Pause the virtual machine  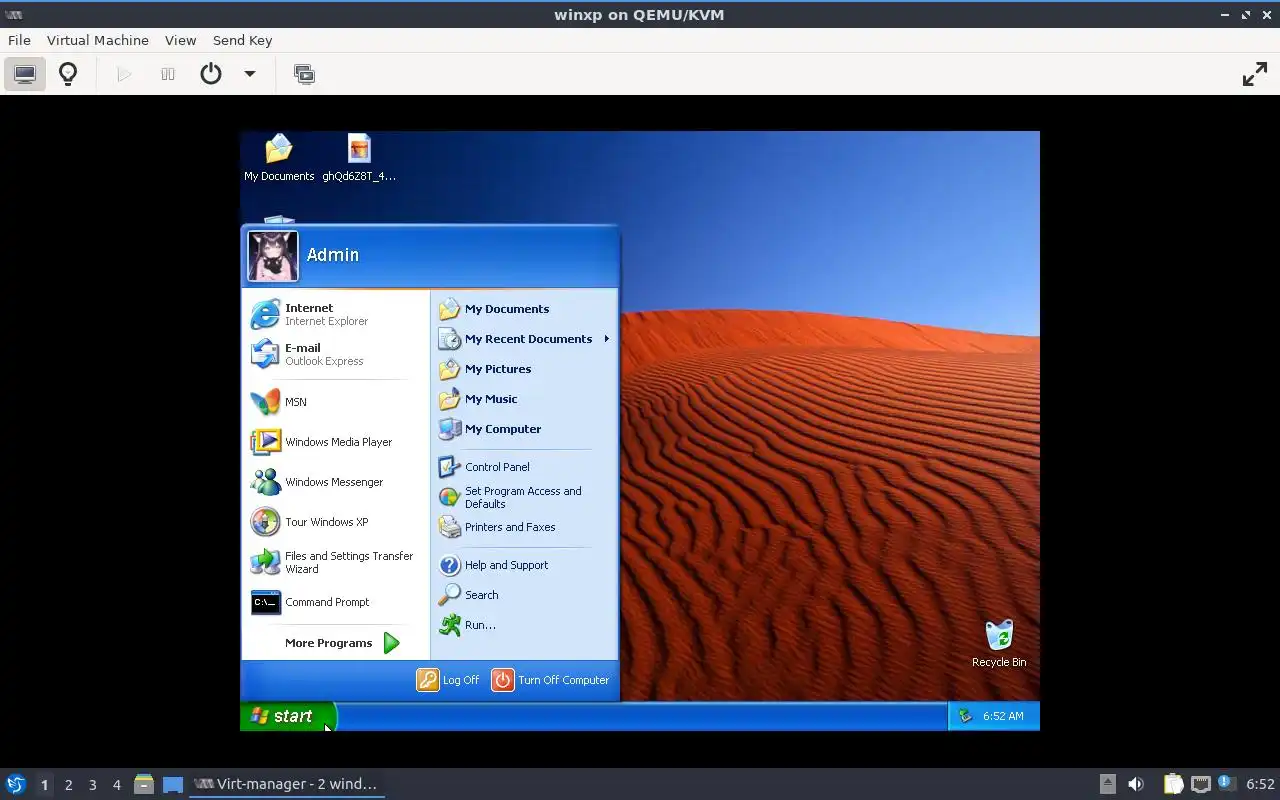[168, 74]
